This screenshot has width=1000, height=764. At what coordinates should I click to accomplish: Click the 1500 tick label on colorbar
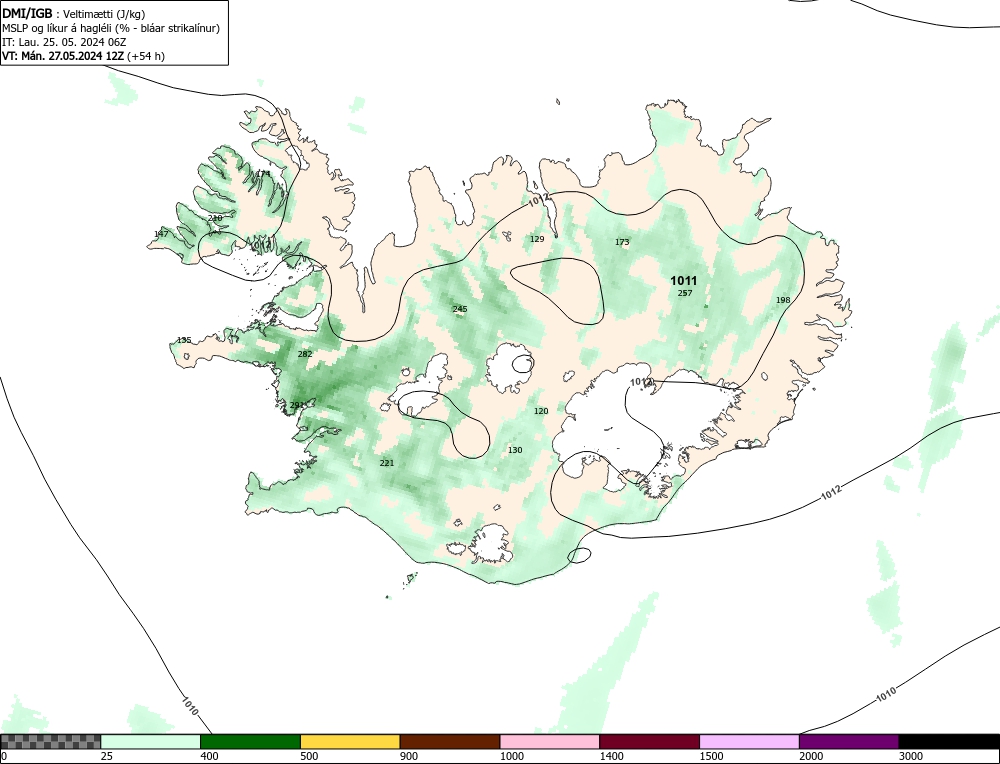click(712, 756)
